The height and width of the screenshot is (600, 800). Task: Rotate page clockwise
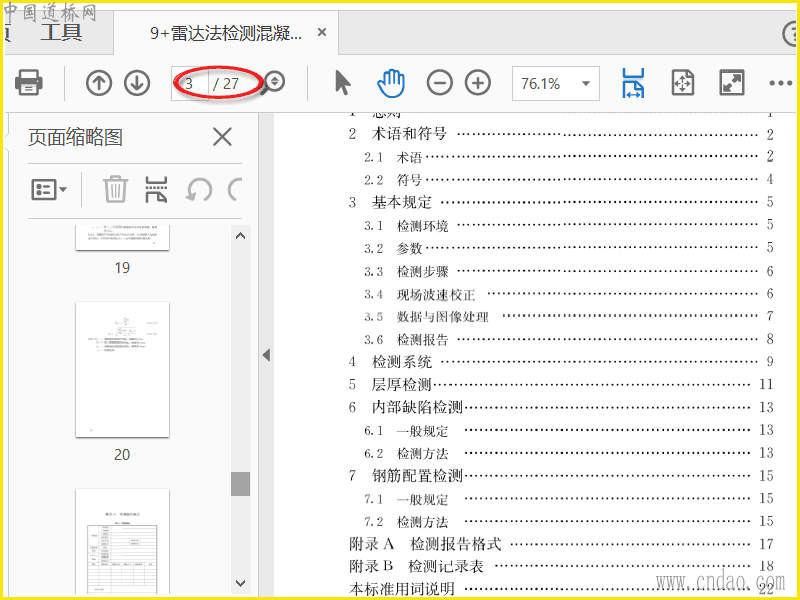(234, 190)
